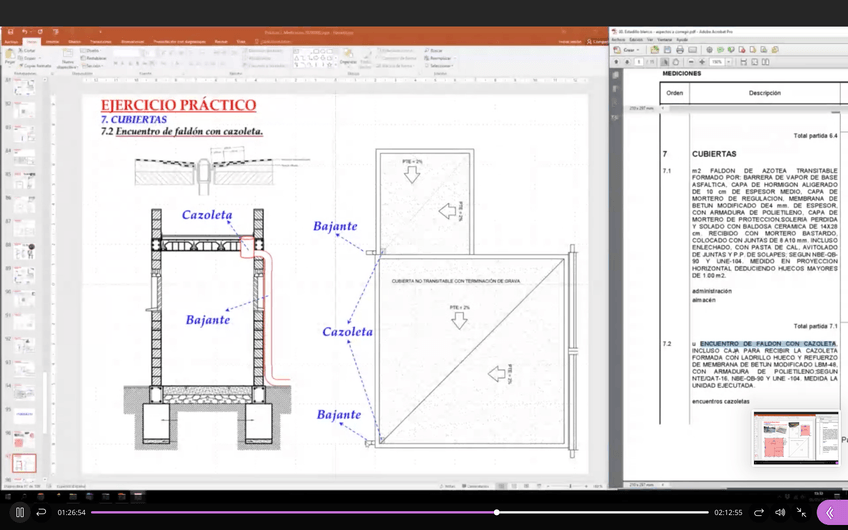Zoom out using Acrobat minus button

pyautogui.click(x=689, y=62)
